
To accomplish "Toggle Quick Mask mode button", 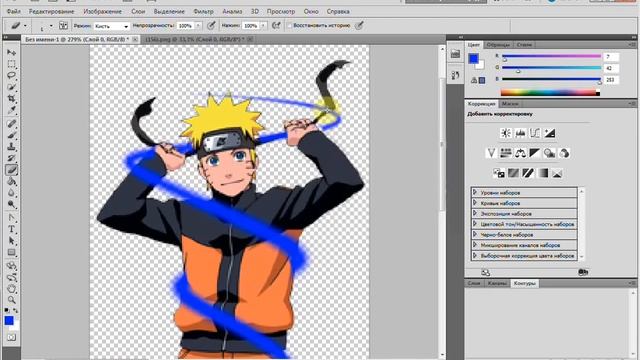I will click(11, 338).
